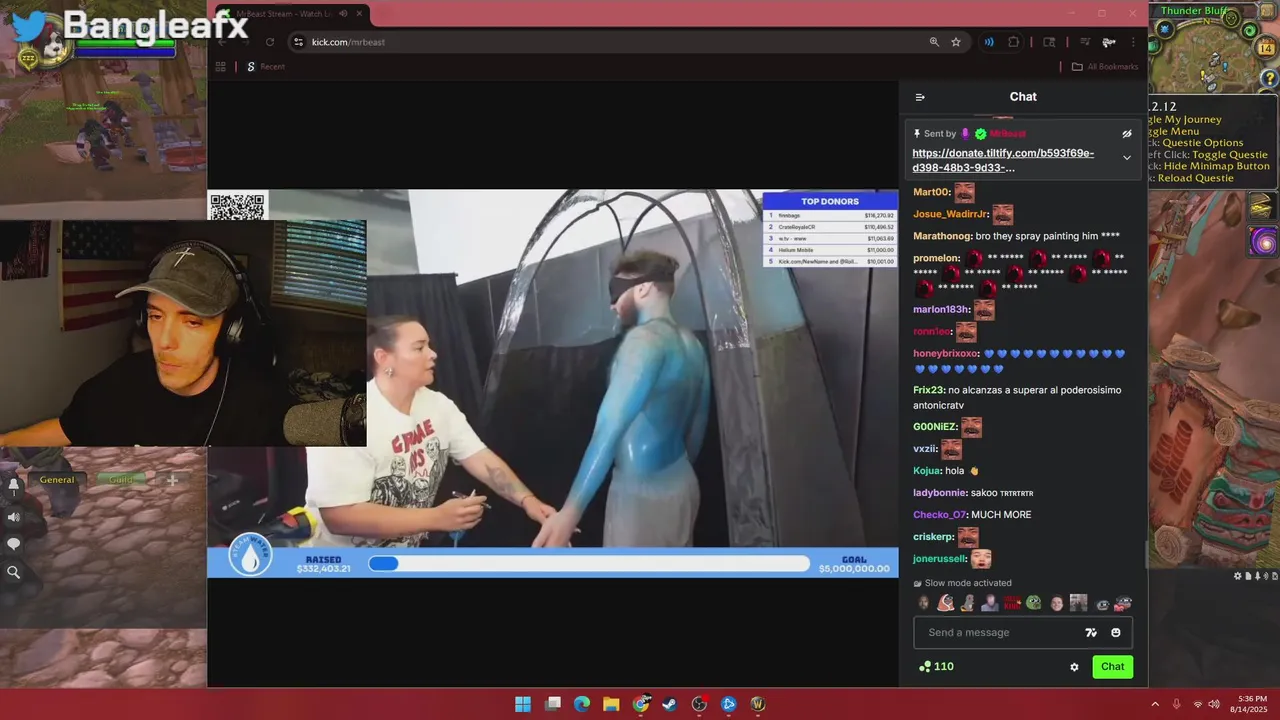Click the green Chat send button
Viewport: 1280px width, 720px height.
pos(1113,667)
